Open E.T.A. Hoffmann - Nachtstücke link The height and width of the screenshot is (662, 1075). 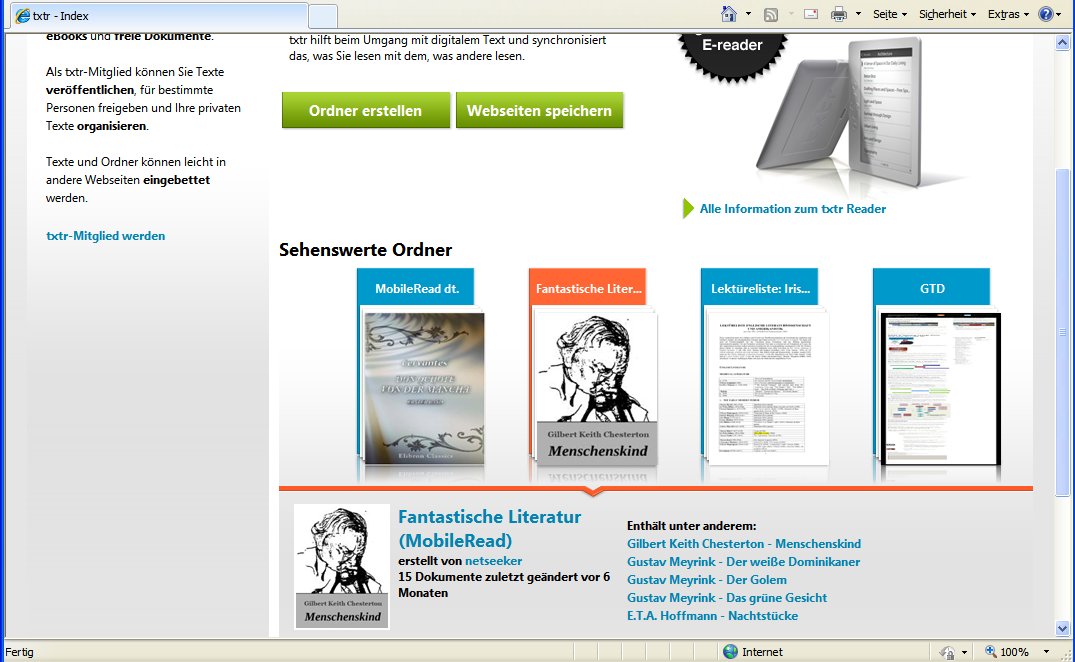(x=712, y=615)
